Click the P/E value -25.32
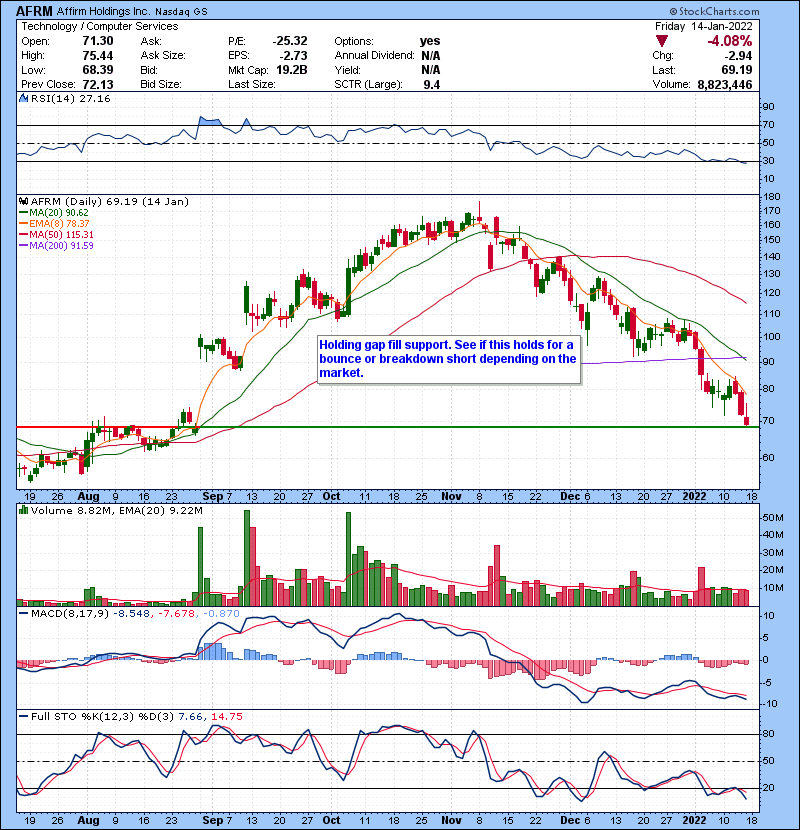 tap(290, 41)
